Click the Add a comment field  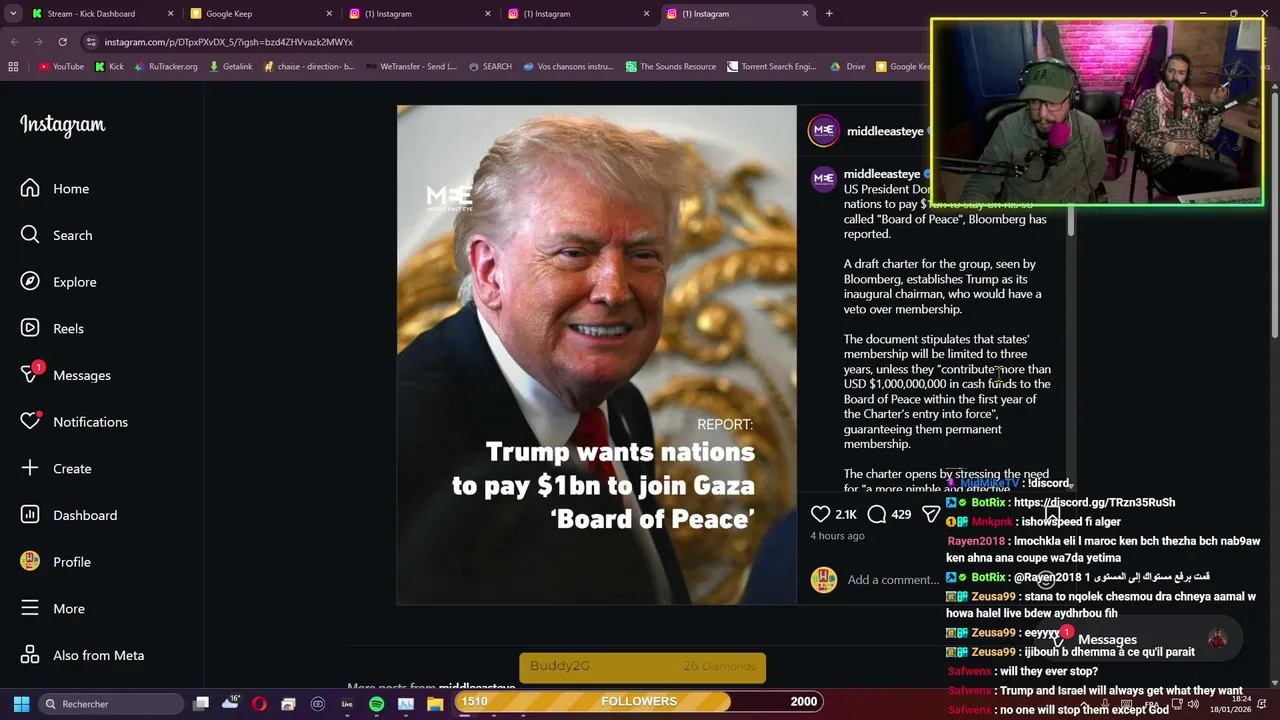point(892,580)
